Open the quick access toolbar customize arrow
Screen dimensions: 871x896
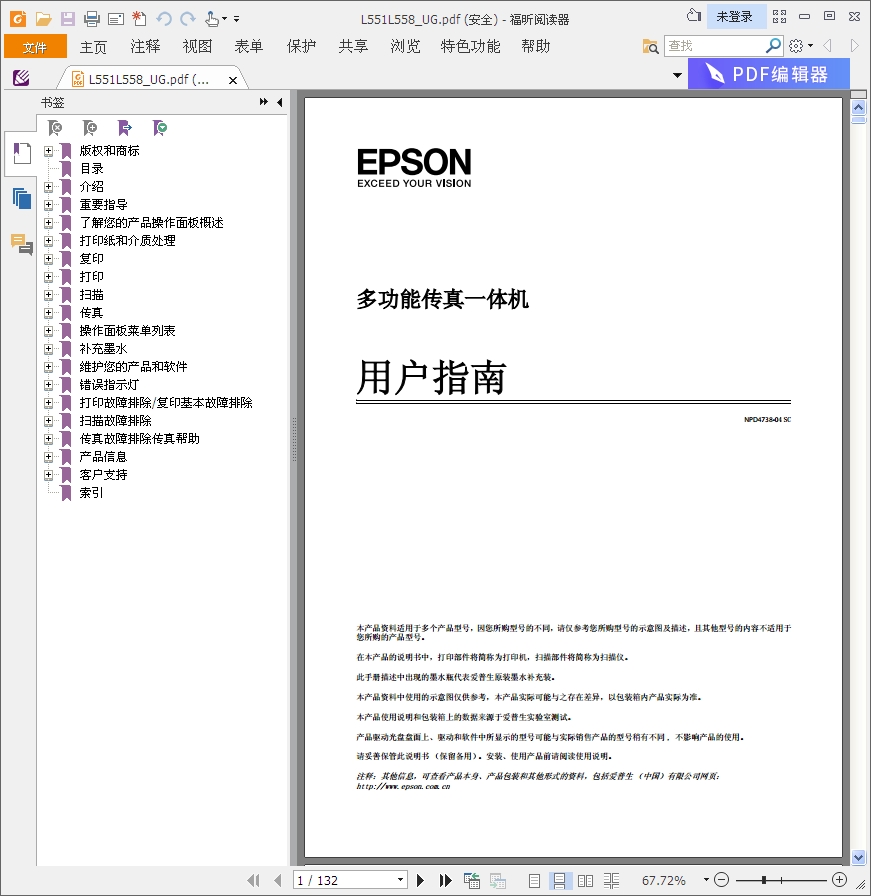237,19
